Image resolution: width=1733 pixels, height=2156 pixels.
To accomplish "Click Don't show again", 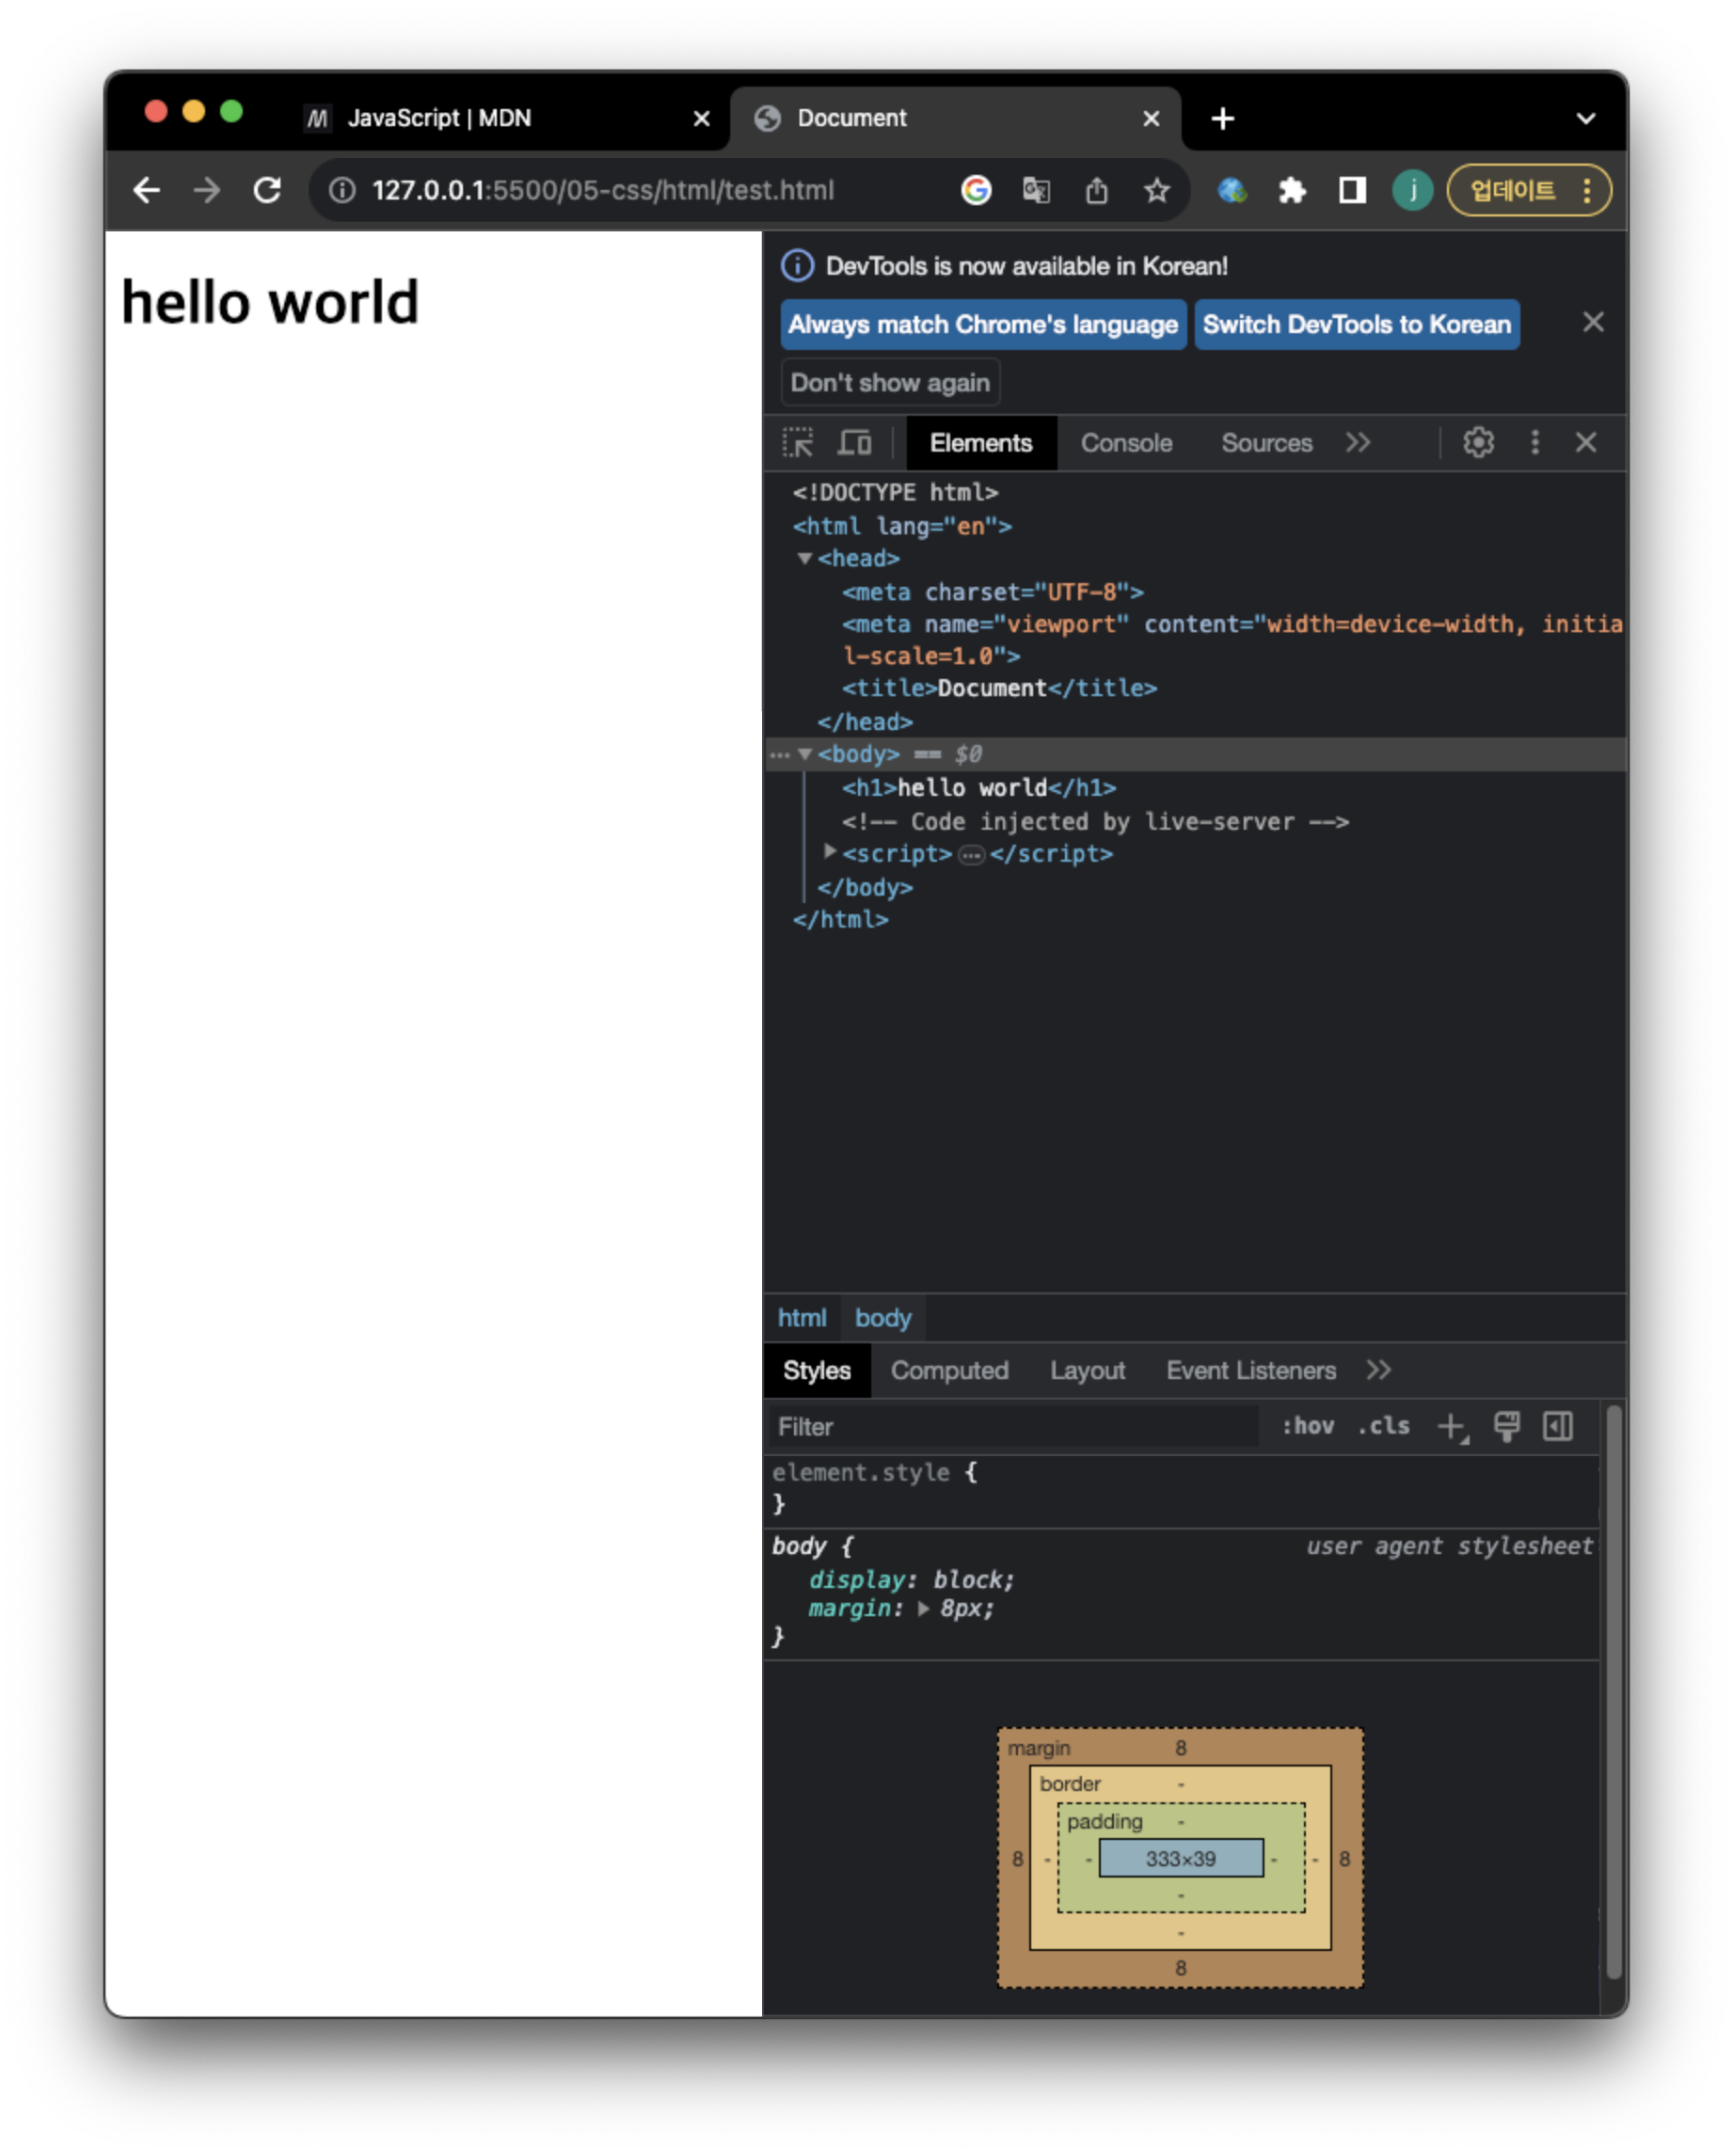I will [889, 382].
